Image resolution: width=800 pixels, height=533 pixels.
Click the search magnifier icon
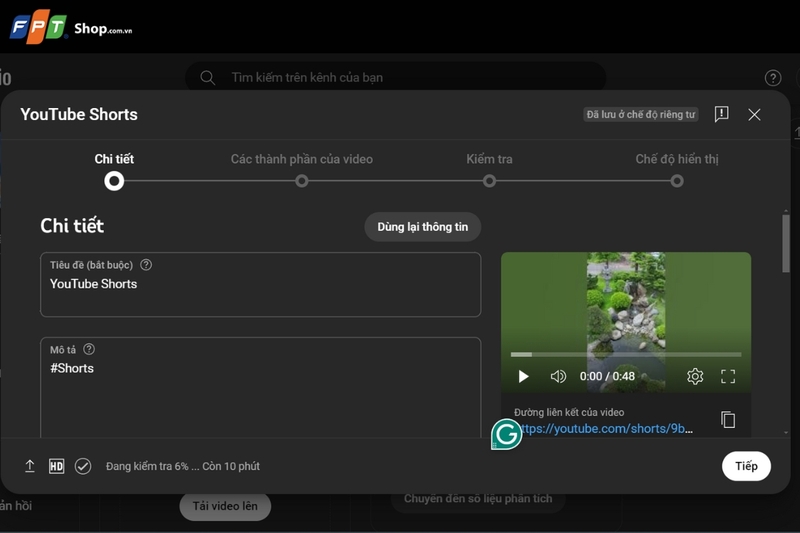(x=207, y=78)
